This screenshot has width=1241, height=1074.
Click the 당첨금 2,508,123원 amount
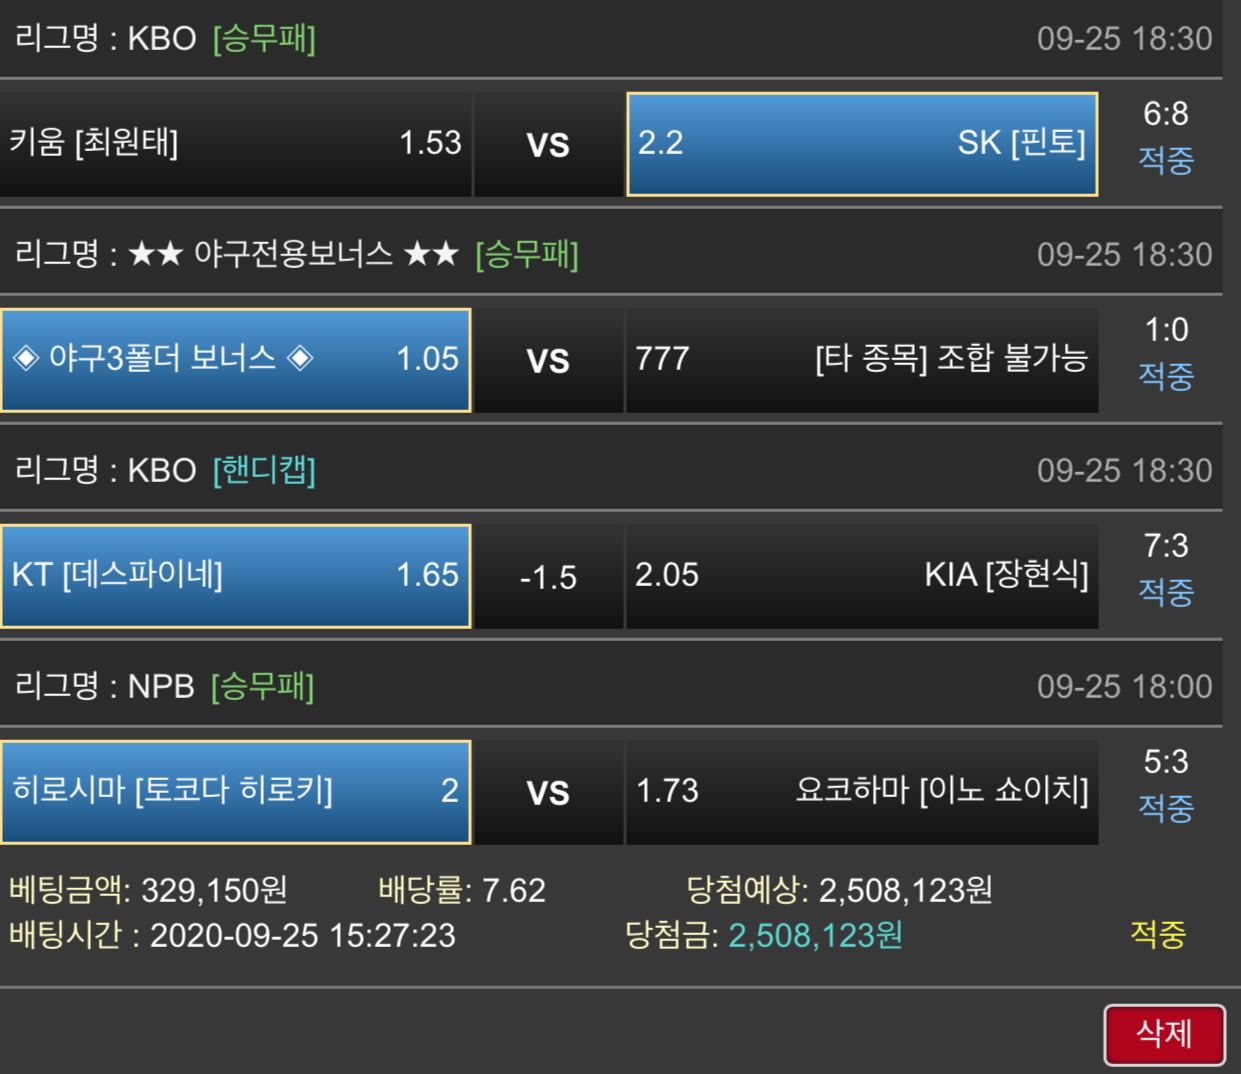click(x=764, y=935)
